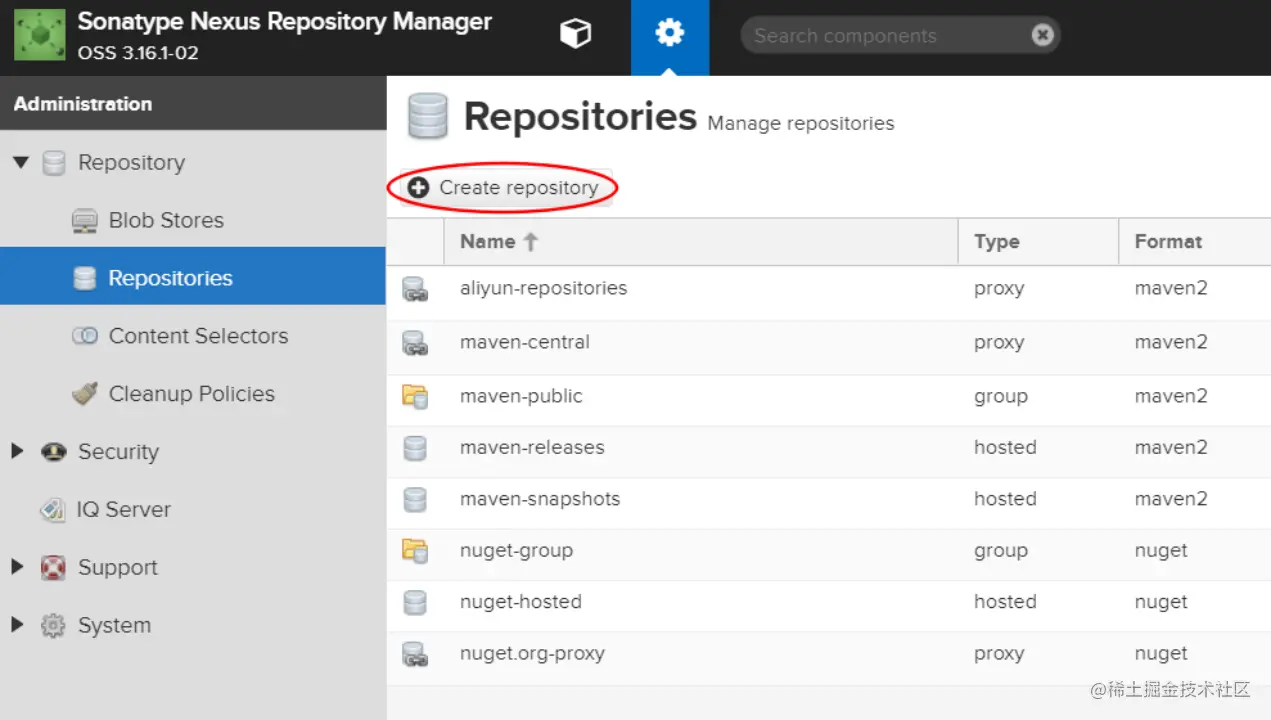Click Format cell 'maven2' of aliyun-repositories
The width and height of the screenshot is (1271, 720).
coord(1171,288)
